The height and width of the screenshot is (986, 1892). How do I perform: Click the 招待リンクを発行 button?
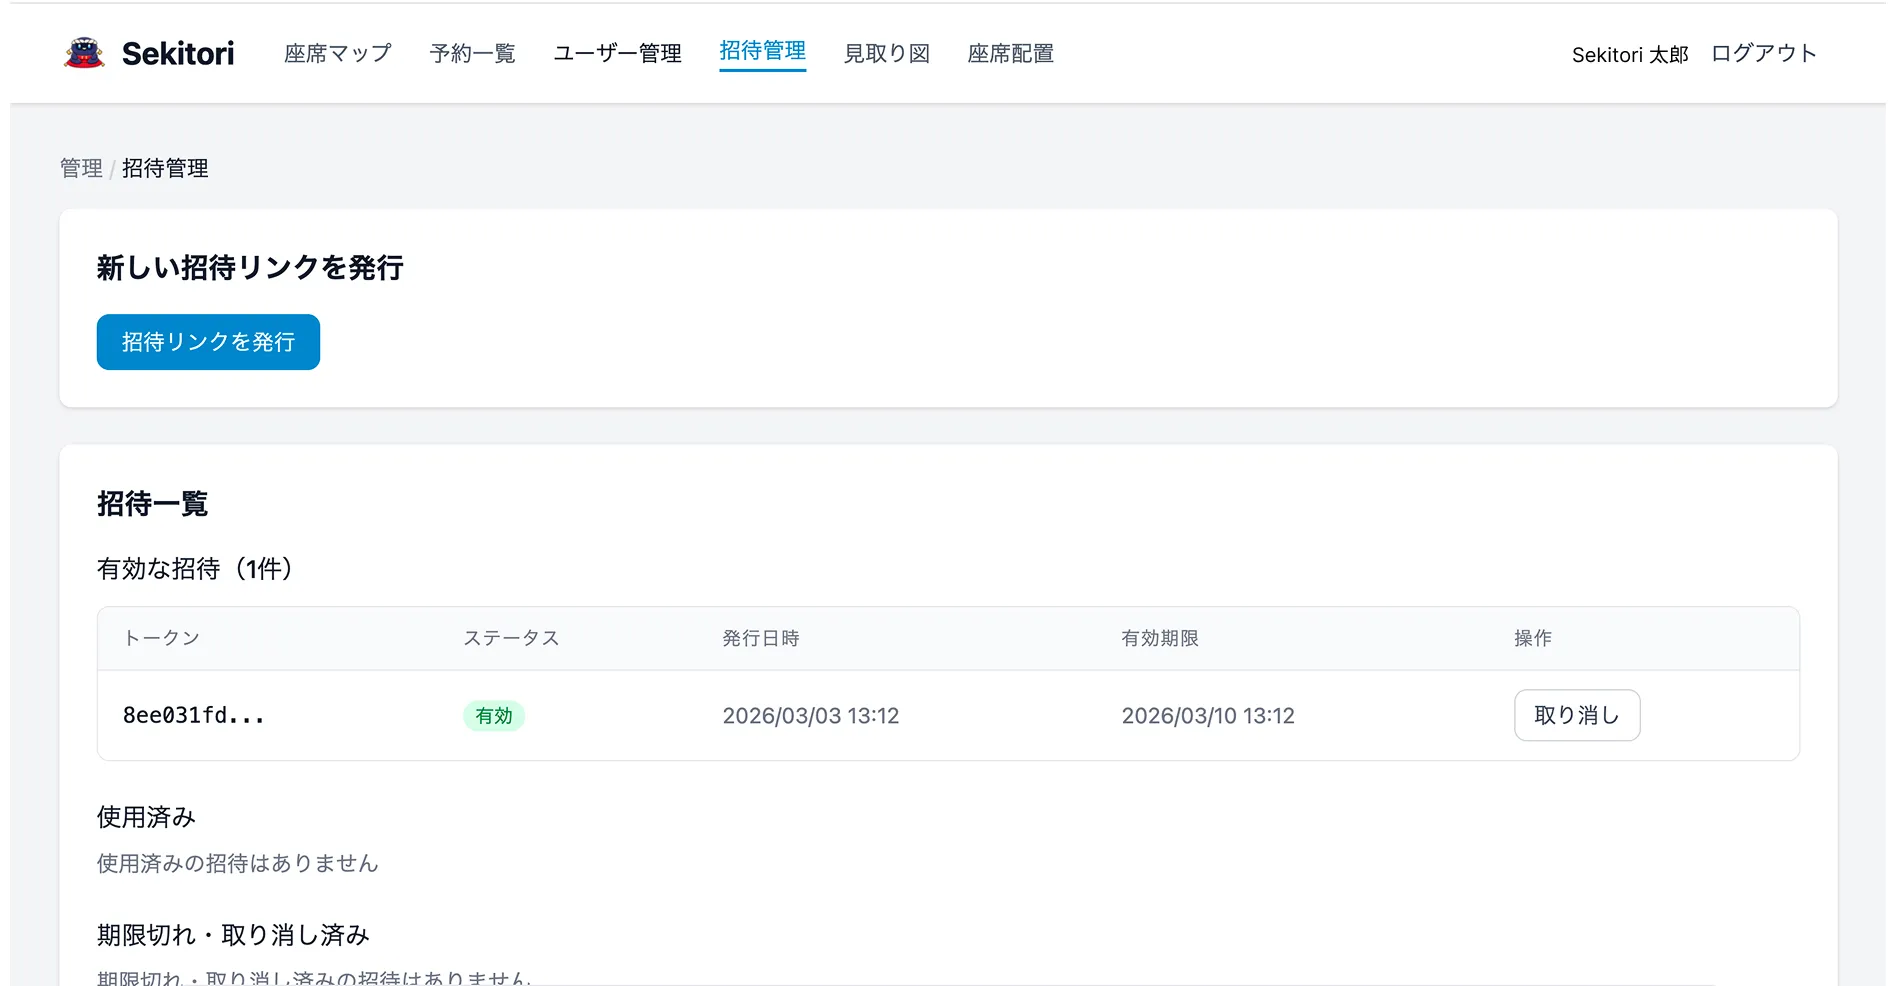tap(208, 342)
